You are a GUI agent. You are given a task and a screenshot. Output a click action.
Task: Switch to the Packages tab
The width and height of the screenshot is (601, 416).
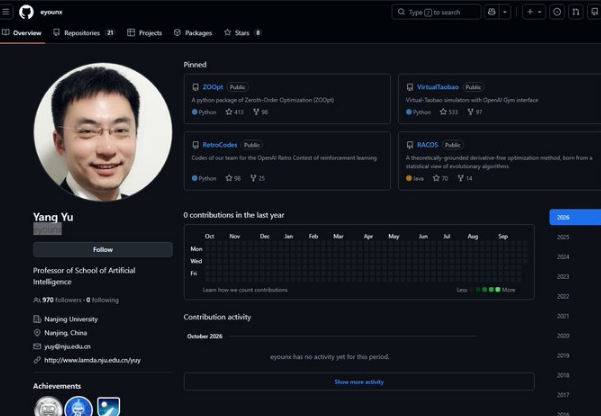point(193,33)
